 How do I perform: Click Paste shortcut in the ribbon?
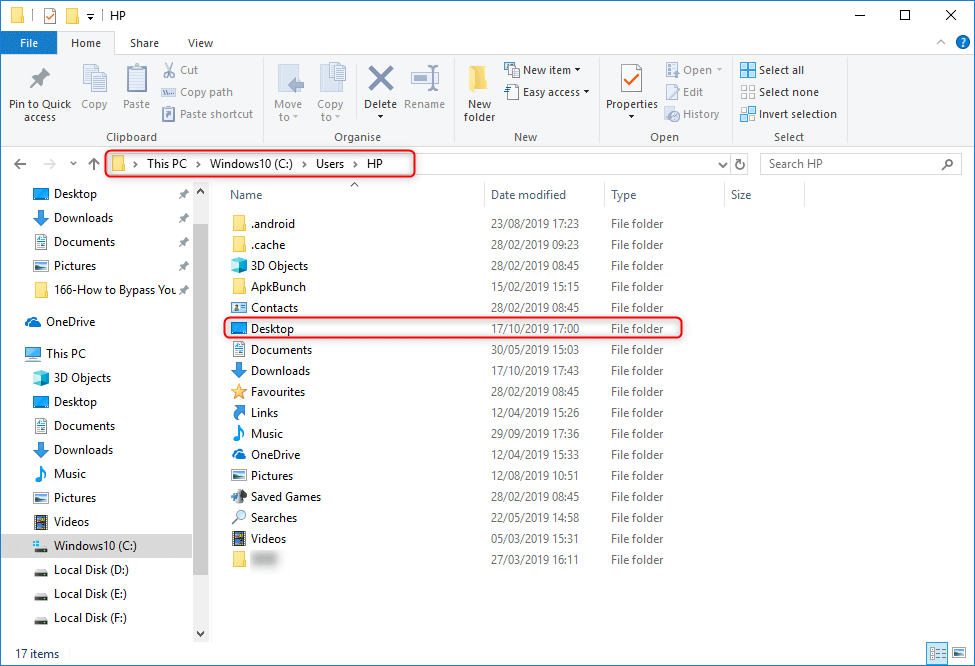(208, 114)
